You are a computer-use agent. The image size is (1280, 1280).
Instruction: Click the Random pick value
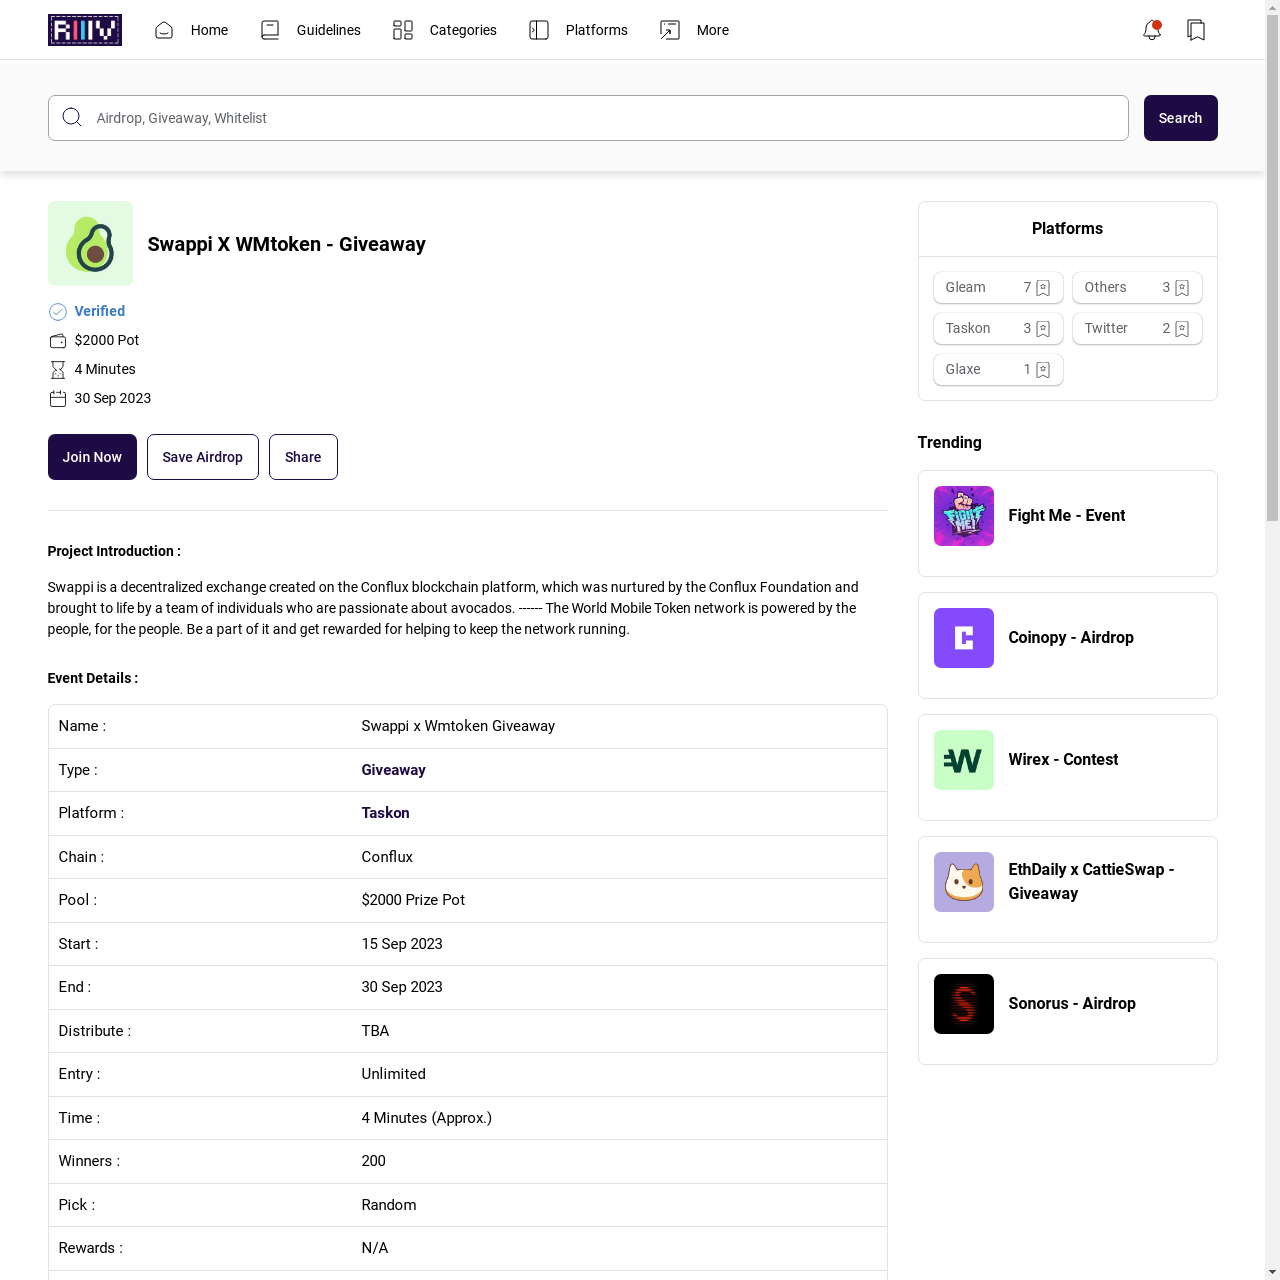[389, 1205]
